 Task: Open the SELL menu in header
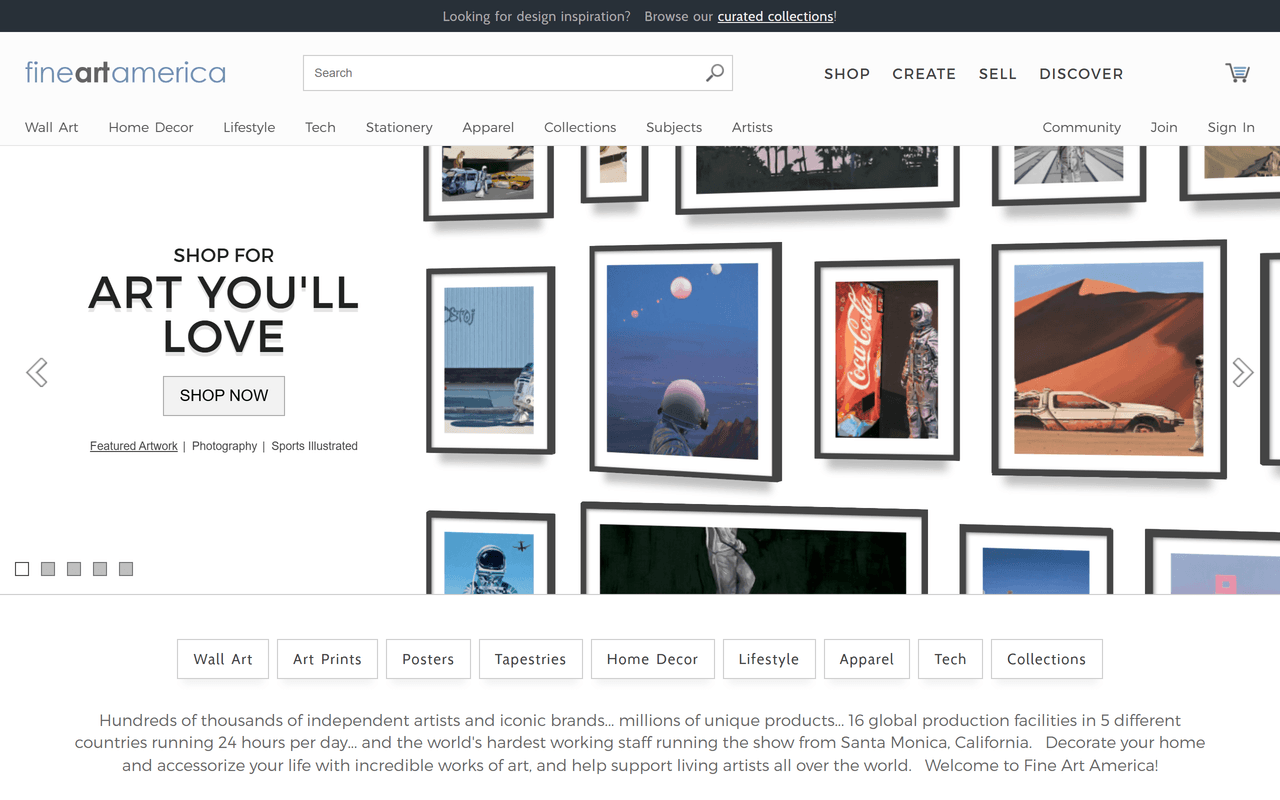click(998, 74)
